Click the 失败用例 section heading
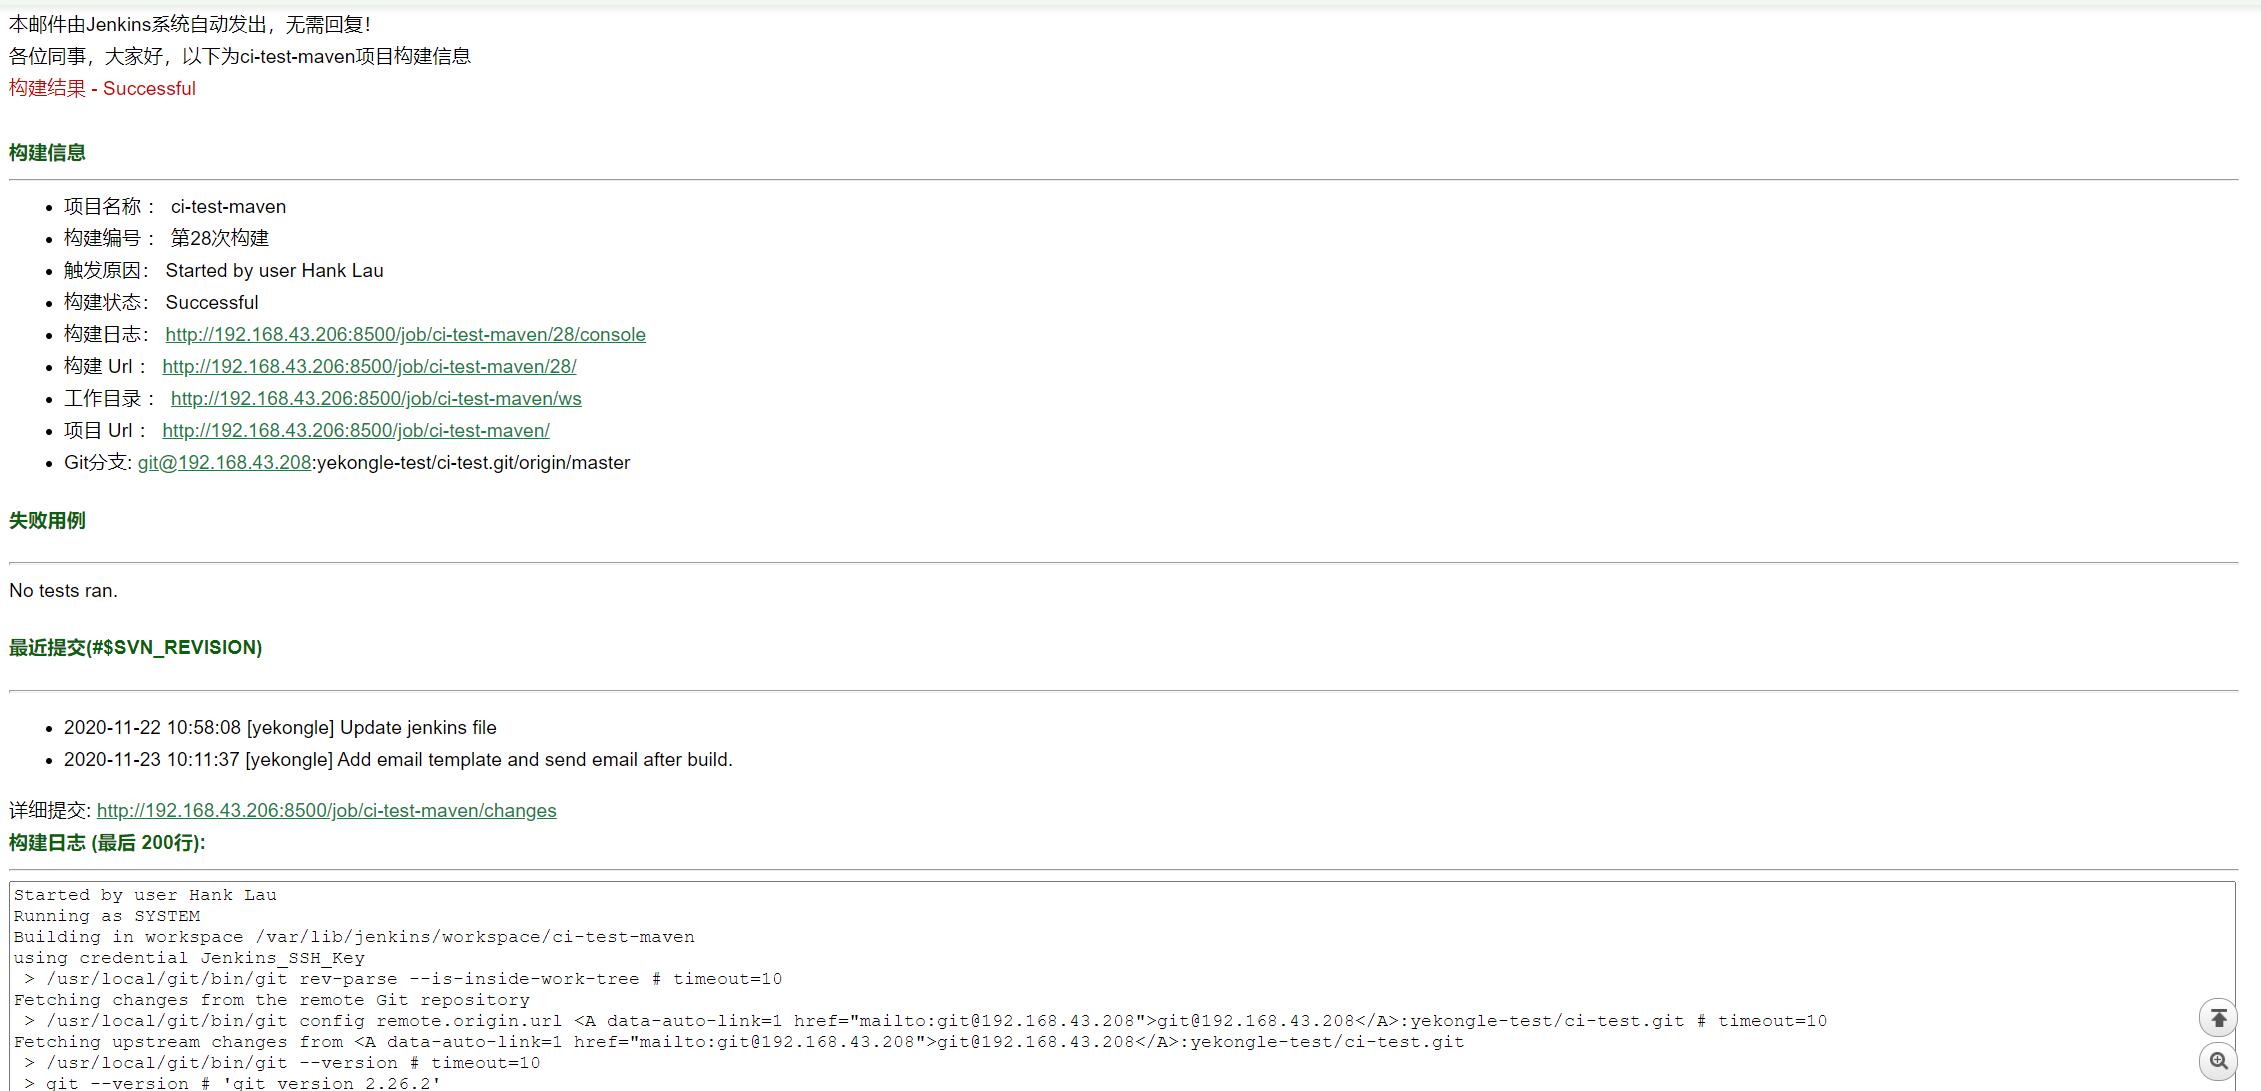This screenshot has height=1091, width=2261. [47, 521]
